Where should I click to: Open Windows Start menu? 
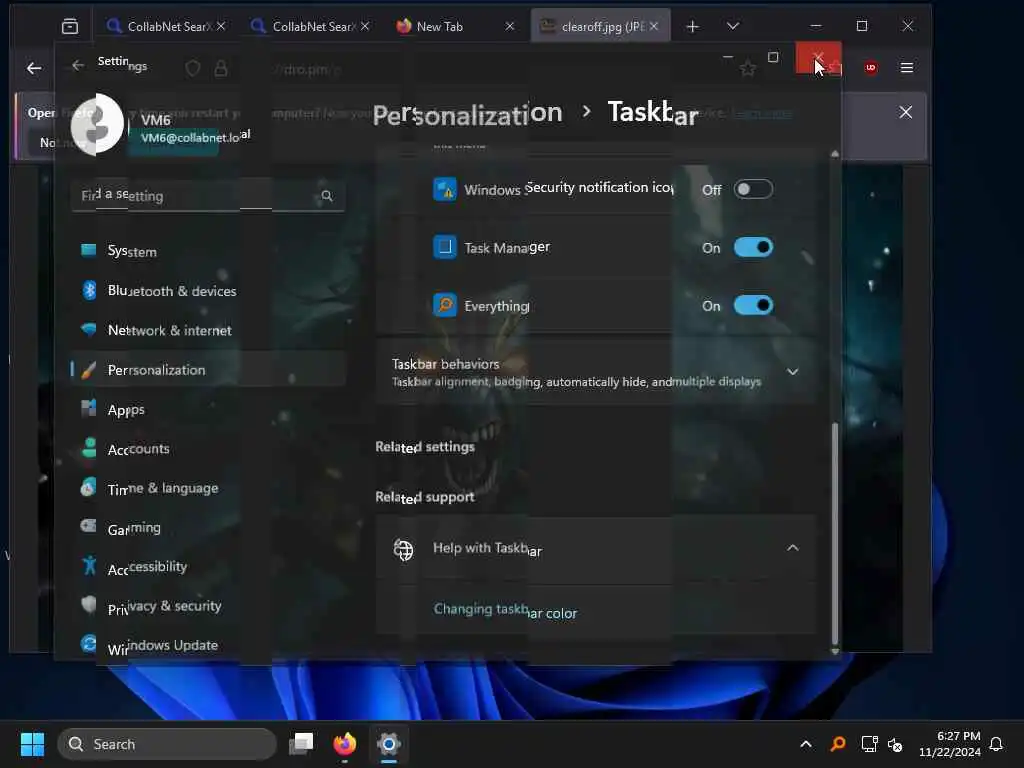click(32, 744)
